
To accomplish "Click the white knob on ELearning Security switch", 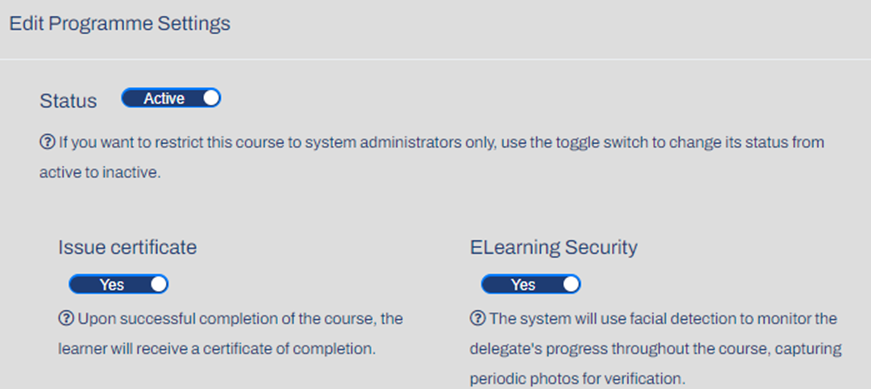I will point(570,284).
